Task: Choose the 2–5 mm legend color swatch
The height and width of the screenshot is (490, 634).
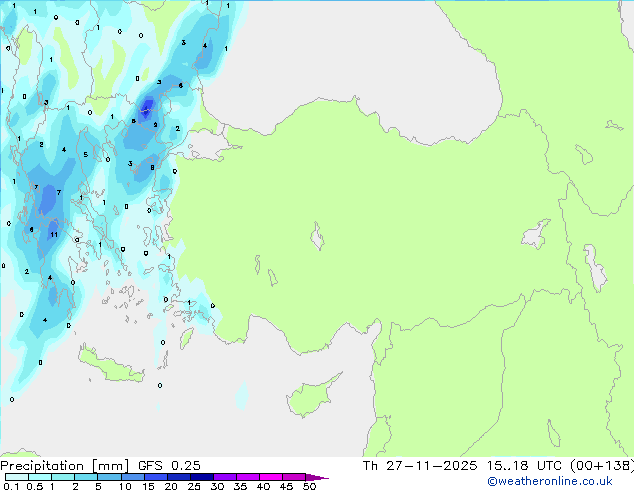Action: point(86,477)
